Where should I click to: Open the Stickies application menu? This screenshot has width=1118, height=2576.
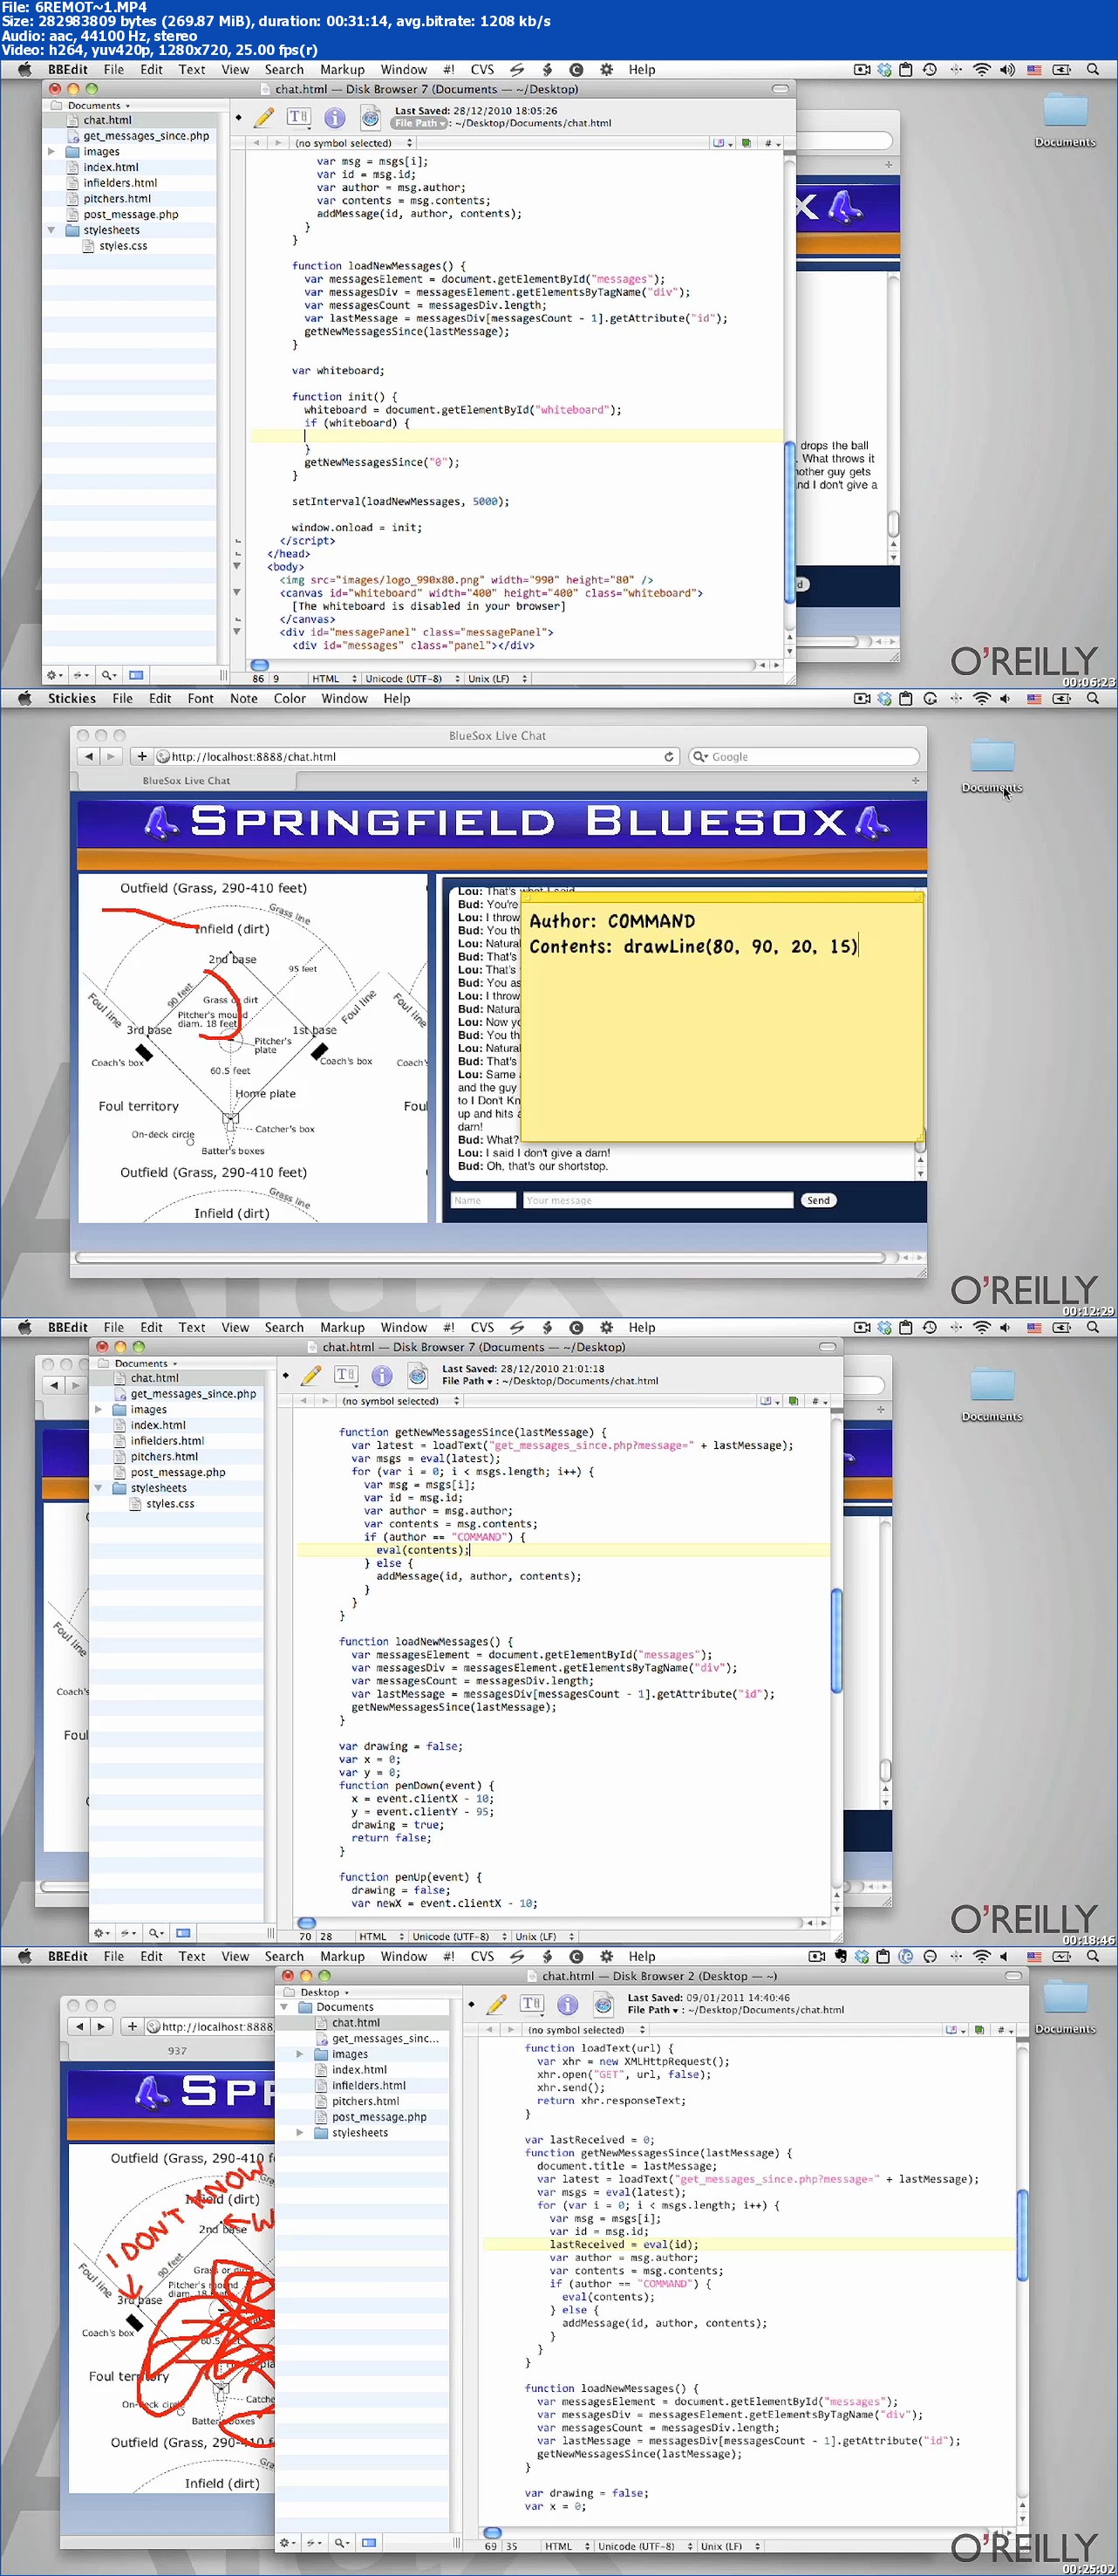(x=72, y=699)
